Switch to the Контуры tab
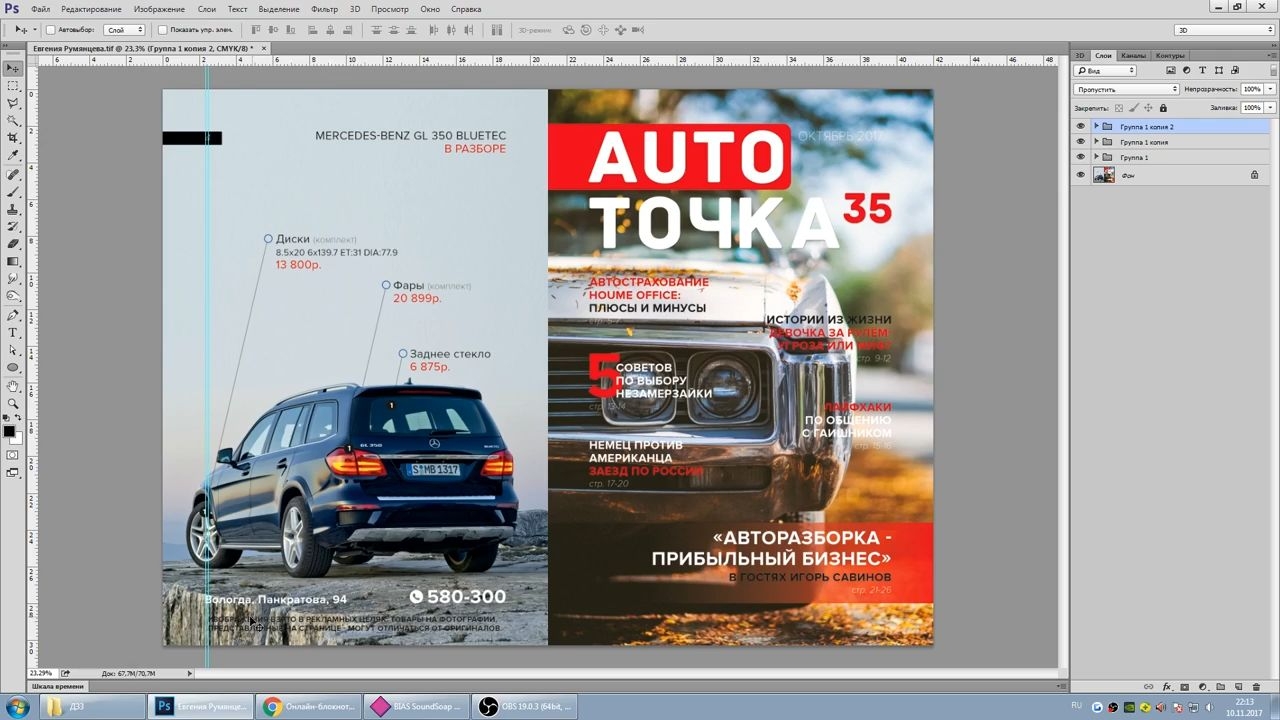1280x720 pixels. coord(1169,55)
